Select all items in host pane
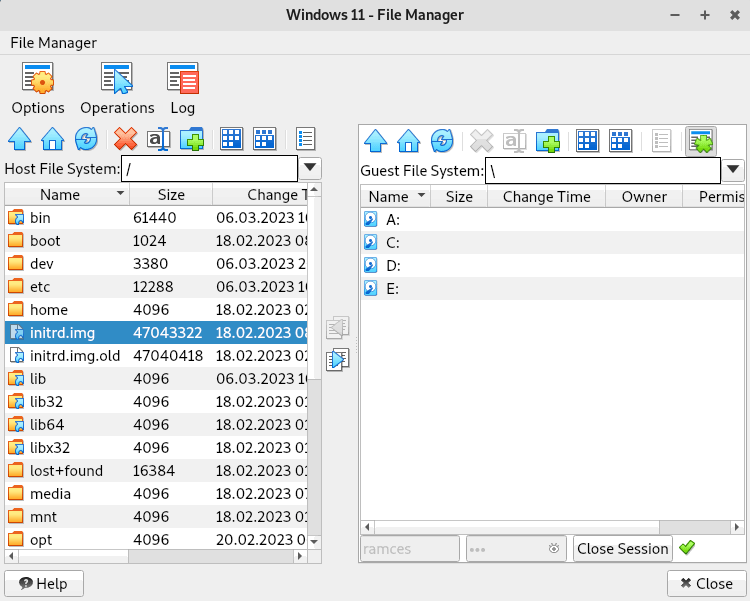The height and width of the screenshot is (601, 750). [x=232, y=139]
